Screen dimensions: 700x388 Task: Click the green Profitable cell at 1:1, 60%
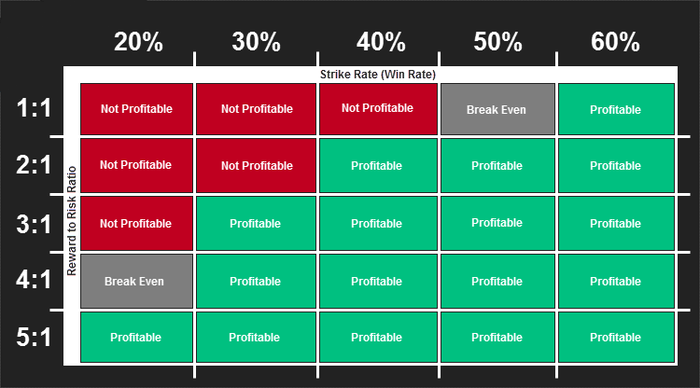pyautogui.click(x=616, y=109)
